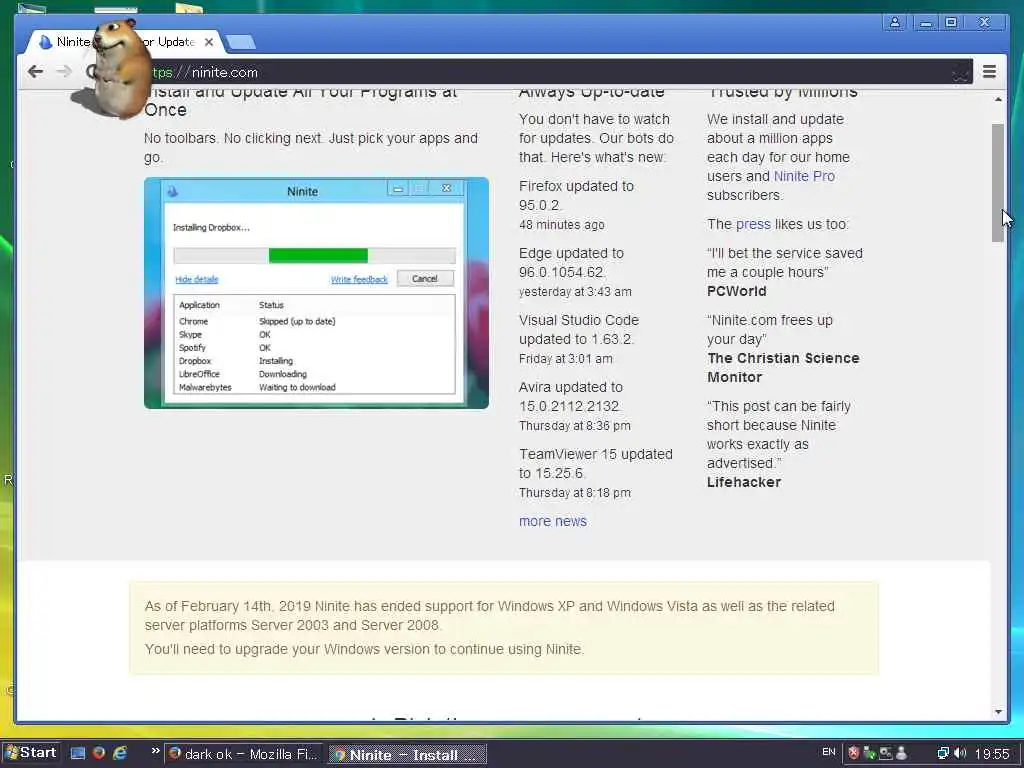The width and height of the screenshot is (1024, 768).
Task: Click the green-arrow tray icon beside the shield
Action: coord(869,753)
